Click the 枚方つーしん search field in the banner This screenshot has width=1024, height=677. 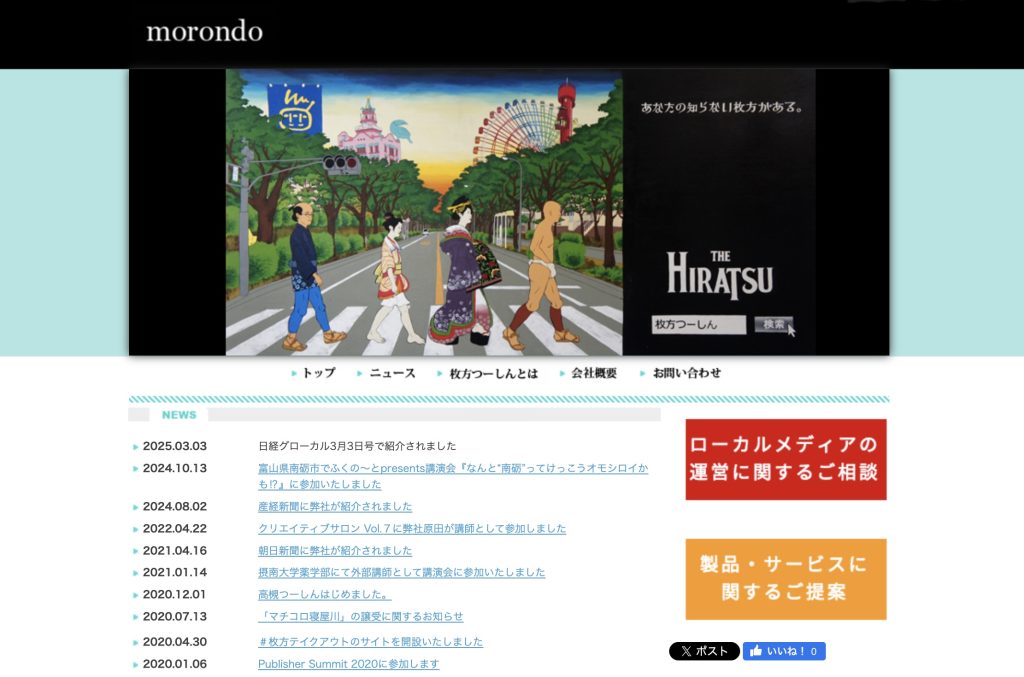pyautogui.click(x=699, y=325)
